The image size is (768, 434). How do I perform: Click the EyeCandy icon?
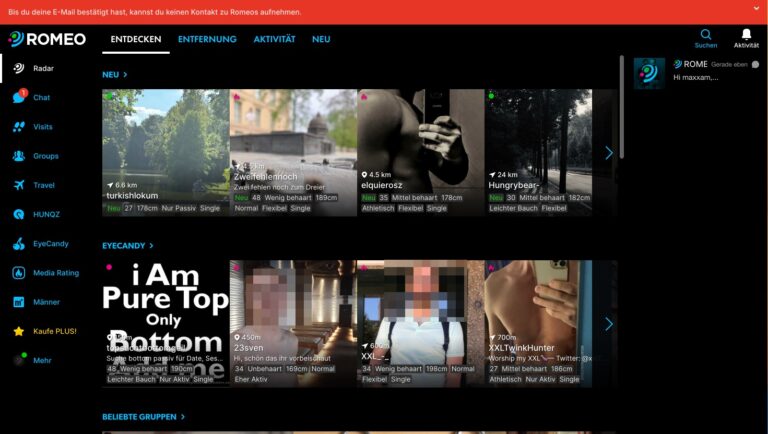tap(19, 243)
